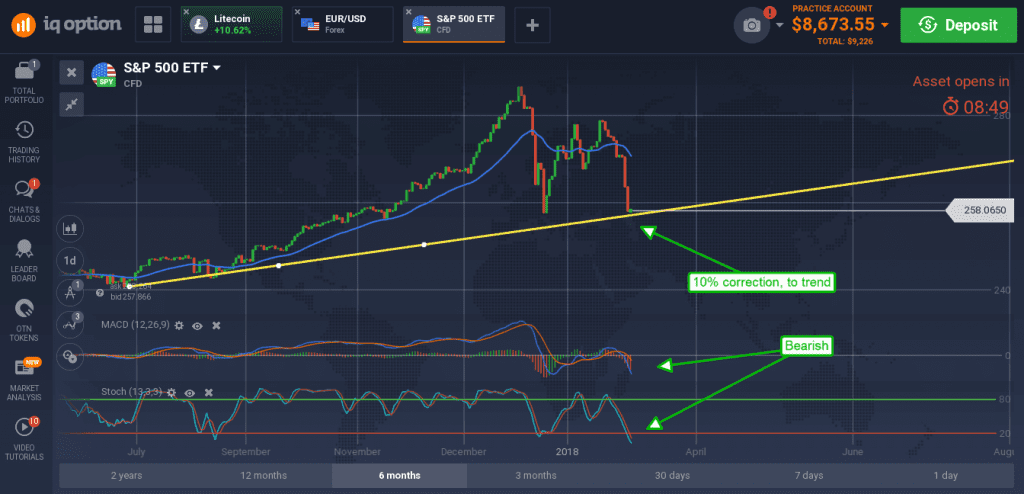Screen dimensions: 1024x494
Task: Open Chats & Dialogs panel
Action: 24,201
